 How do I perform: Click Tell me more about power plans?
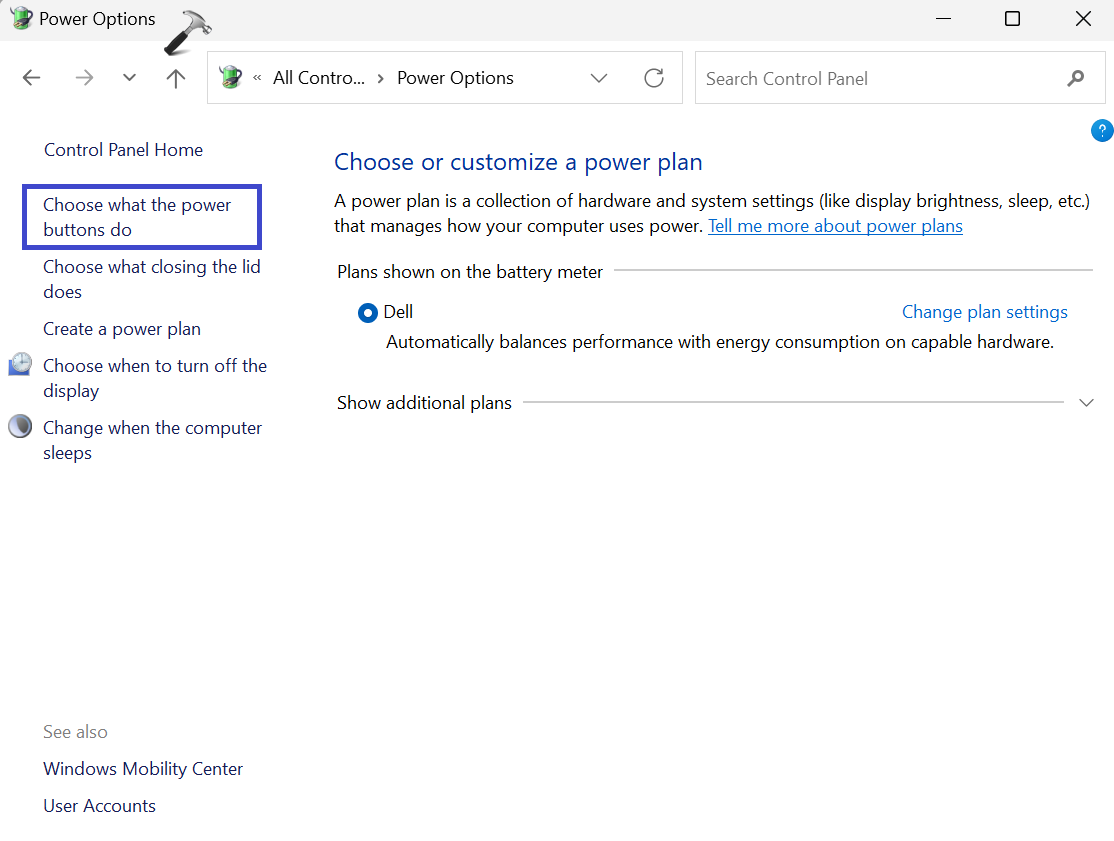(x=835, y=226)
